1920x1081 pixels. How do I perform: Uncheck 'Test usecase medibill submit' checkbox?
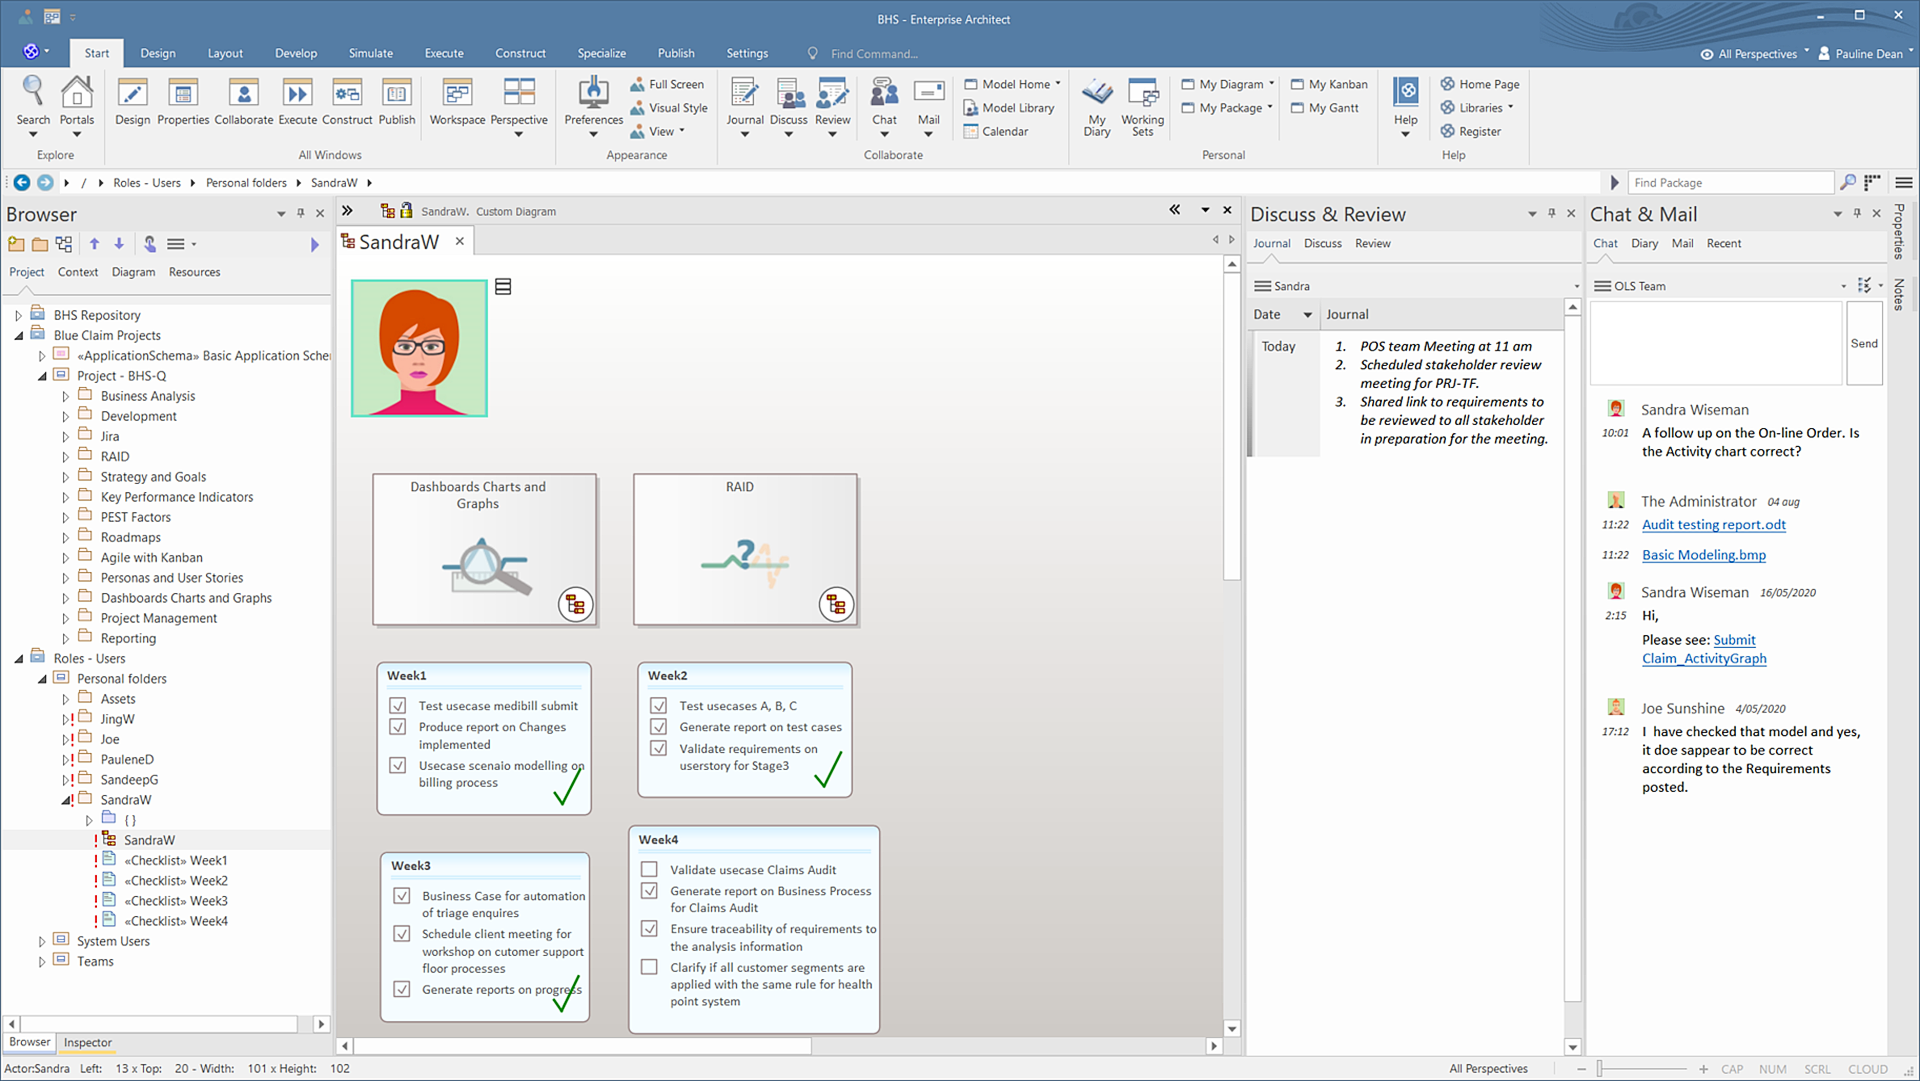(x=398, y=706)
